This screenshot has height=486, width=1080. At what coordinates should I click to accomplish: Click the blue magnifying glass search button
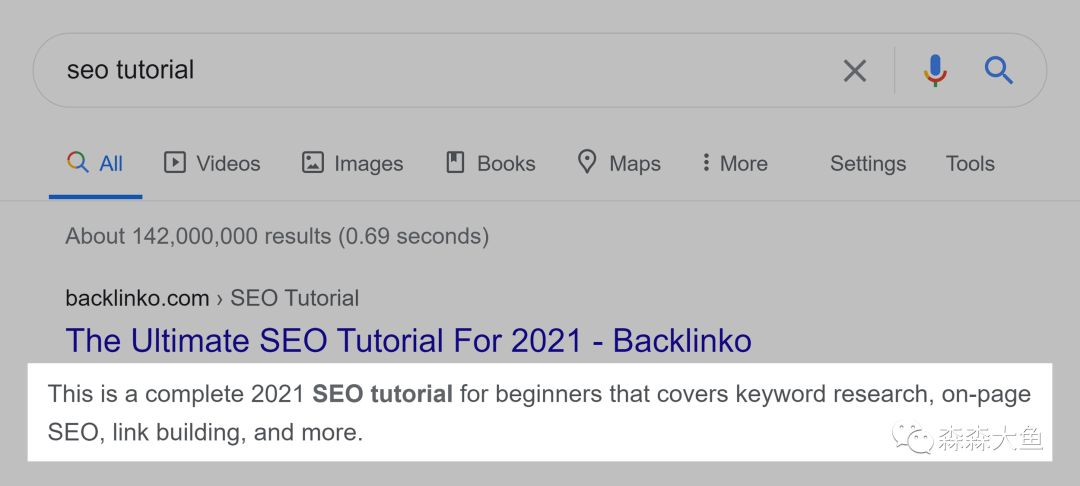(x=999, y=70)
